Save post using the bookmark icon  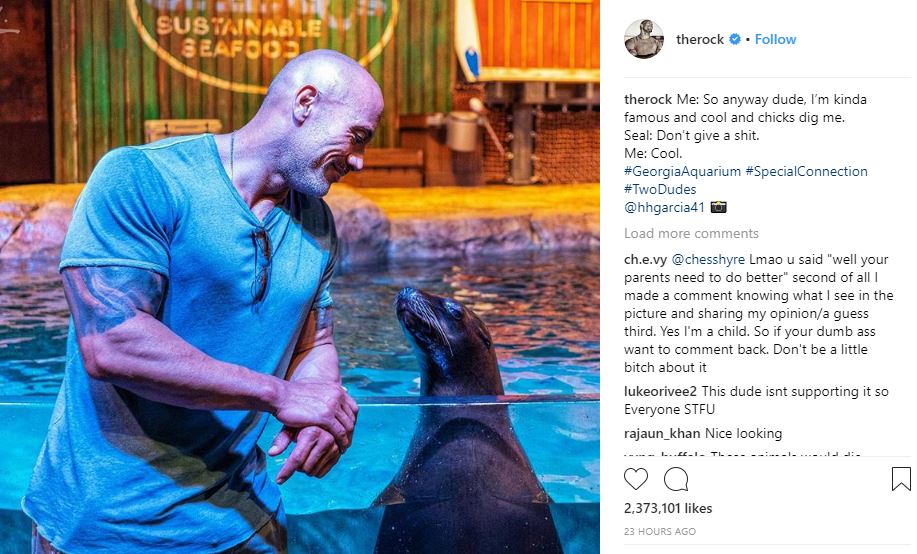tap(901, 479)
